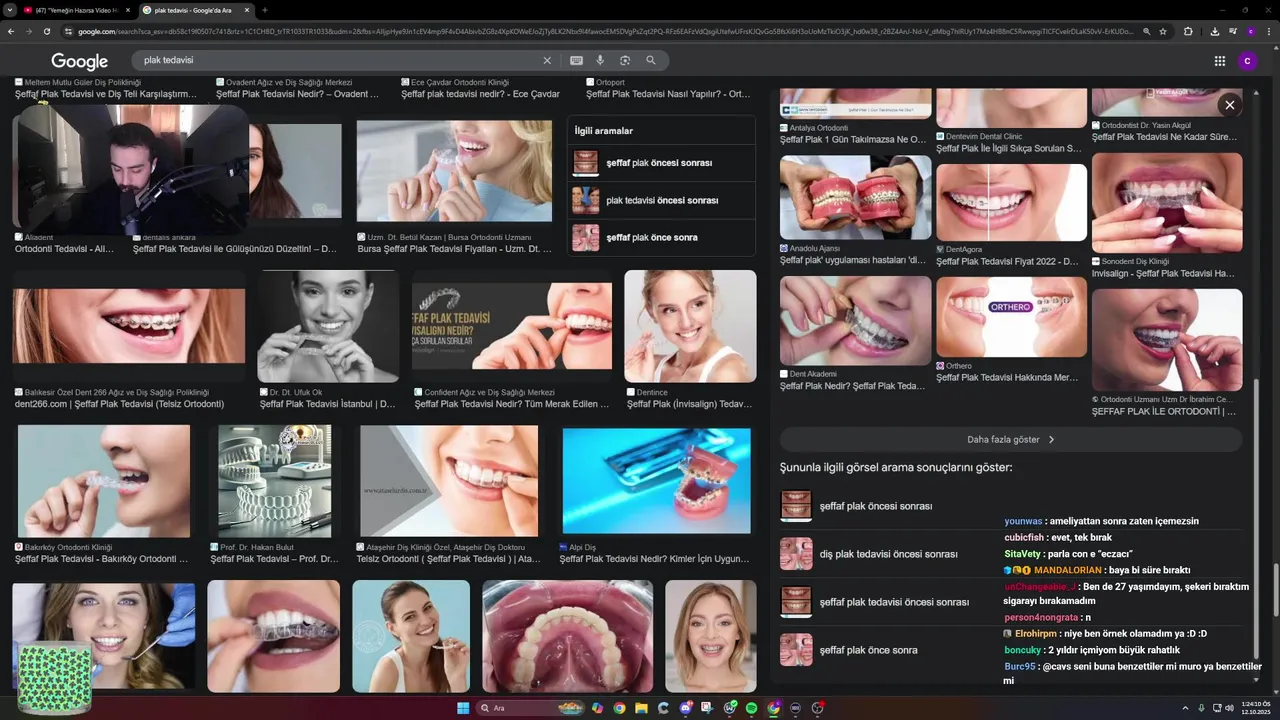Viewport: 1280px width, 720px height.
Task: Open Dent Akademi aligner image
Action: (855, 321)
